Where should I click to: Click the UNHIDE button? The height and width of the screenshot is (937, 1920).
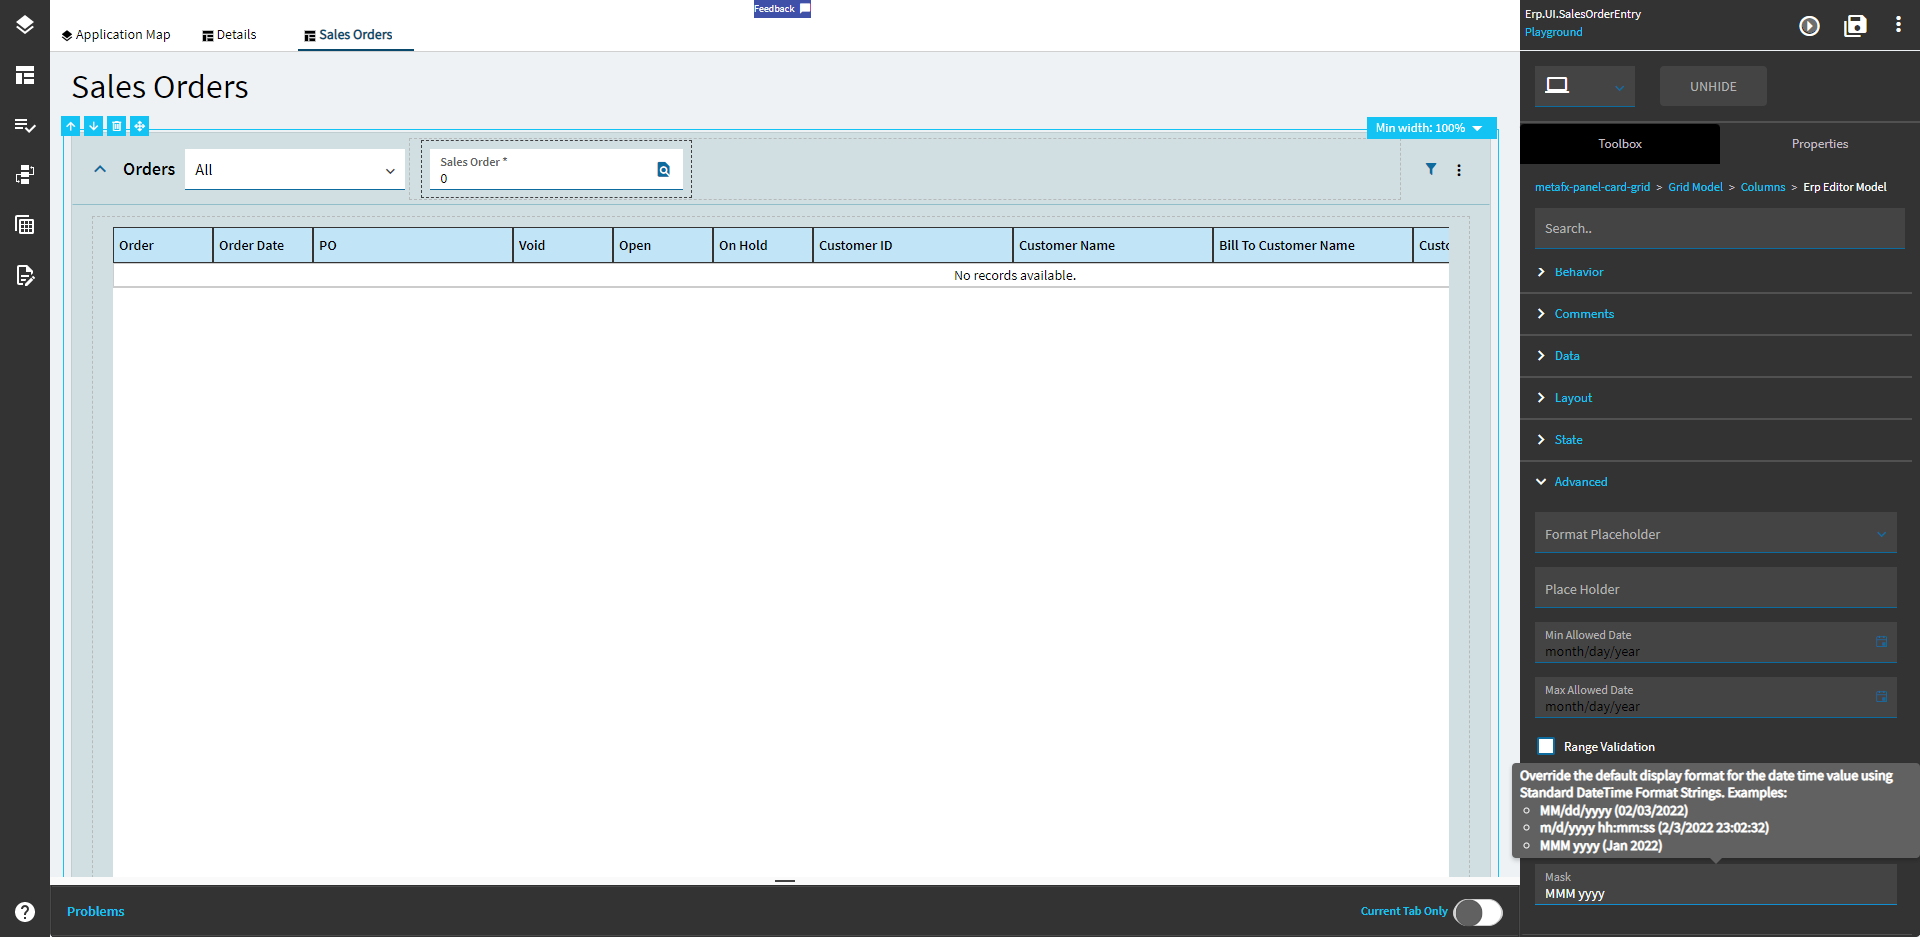click(1713, 87)
